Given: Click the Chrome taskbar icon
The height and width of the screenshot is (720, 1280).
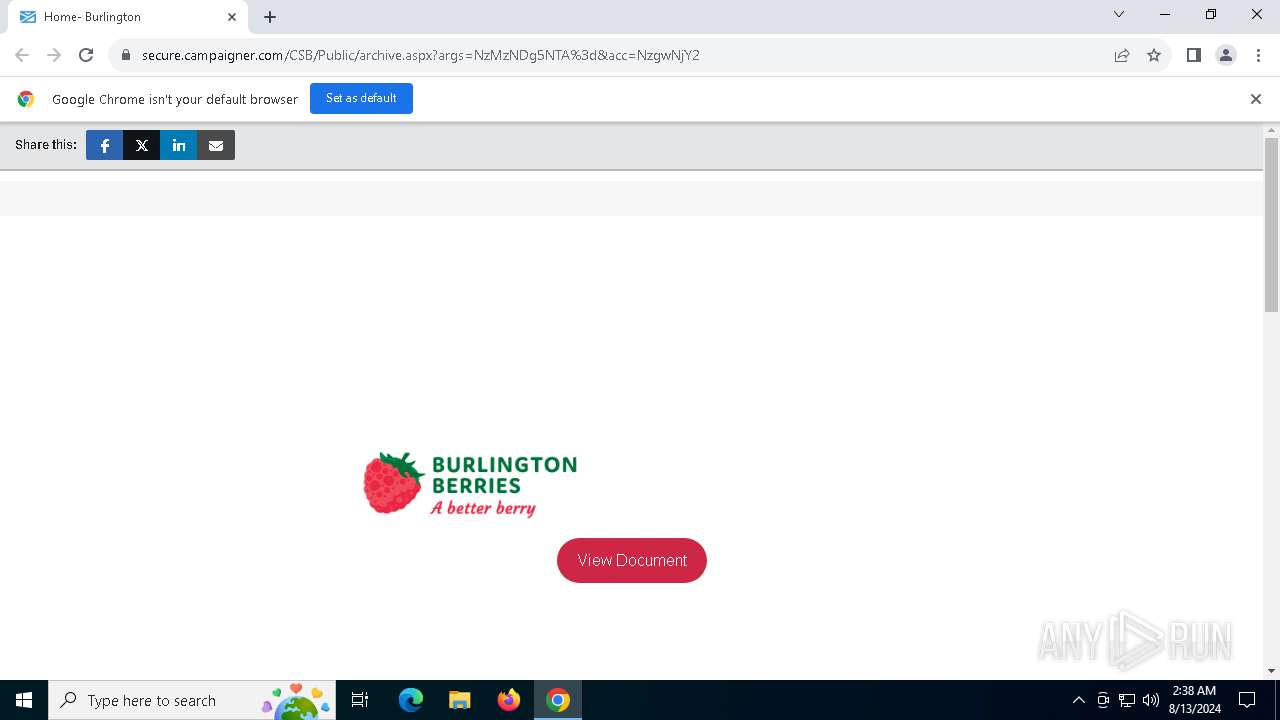Looking at the screenshot, I should (558, 700).
